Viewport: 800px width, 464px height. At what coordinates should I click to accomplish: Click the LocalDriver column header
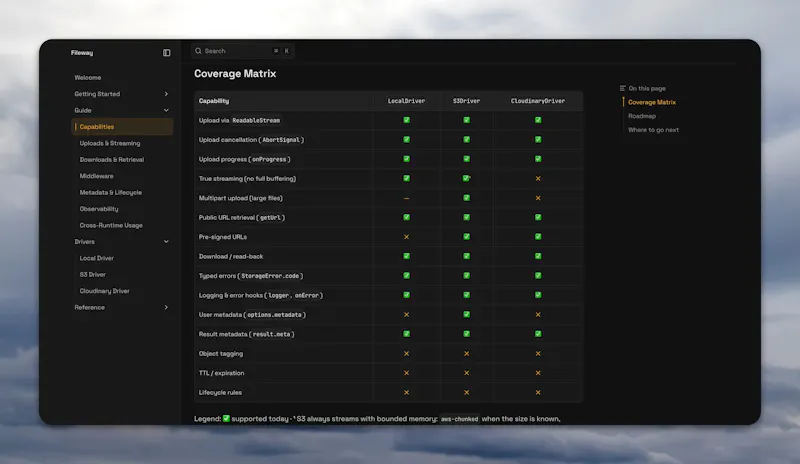(406, 101)
